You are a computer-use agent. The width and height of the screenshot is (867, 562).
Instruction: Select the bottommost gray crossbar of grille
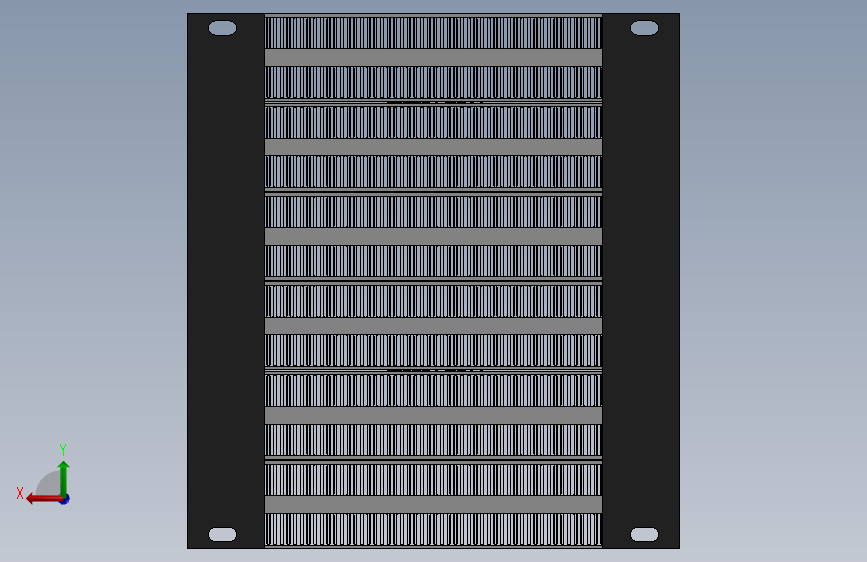click(x=434, y=504)
